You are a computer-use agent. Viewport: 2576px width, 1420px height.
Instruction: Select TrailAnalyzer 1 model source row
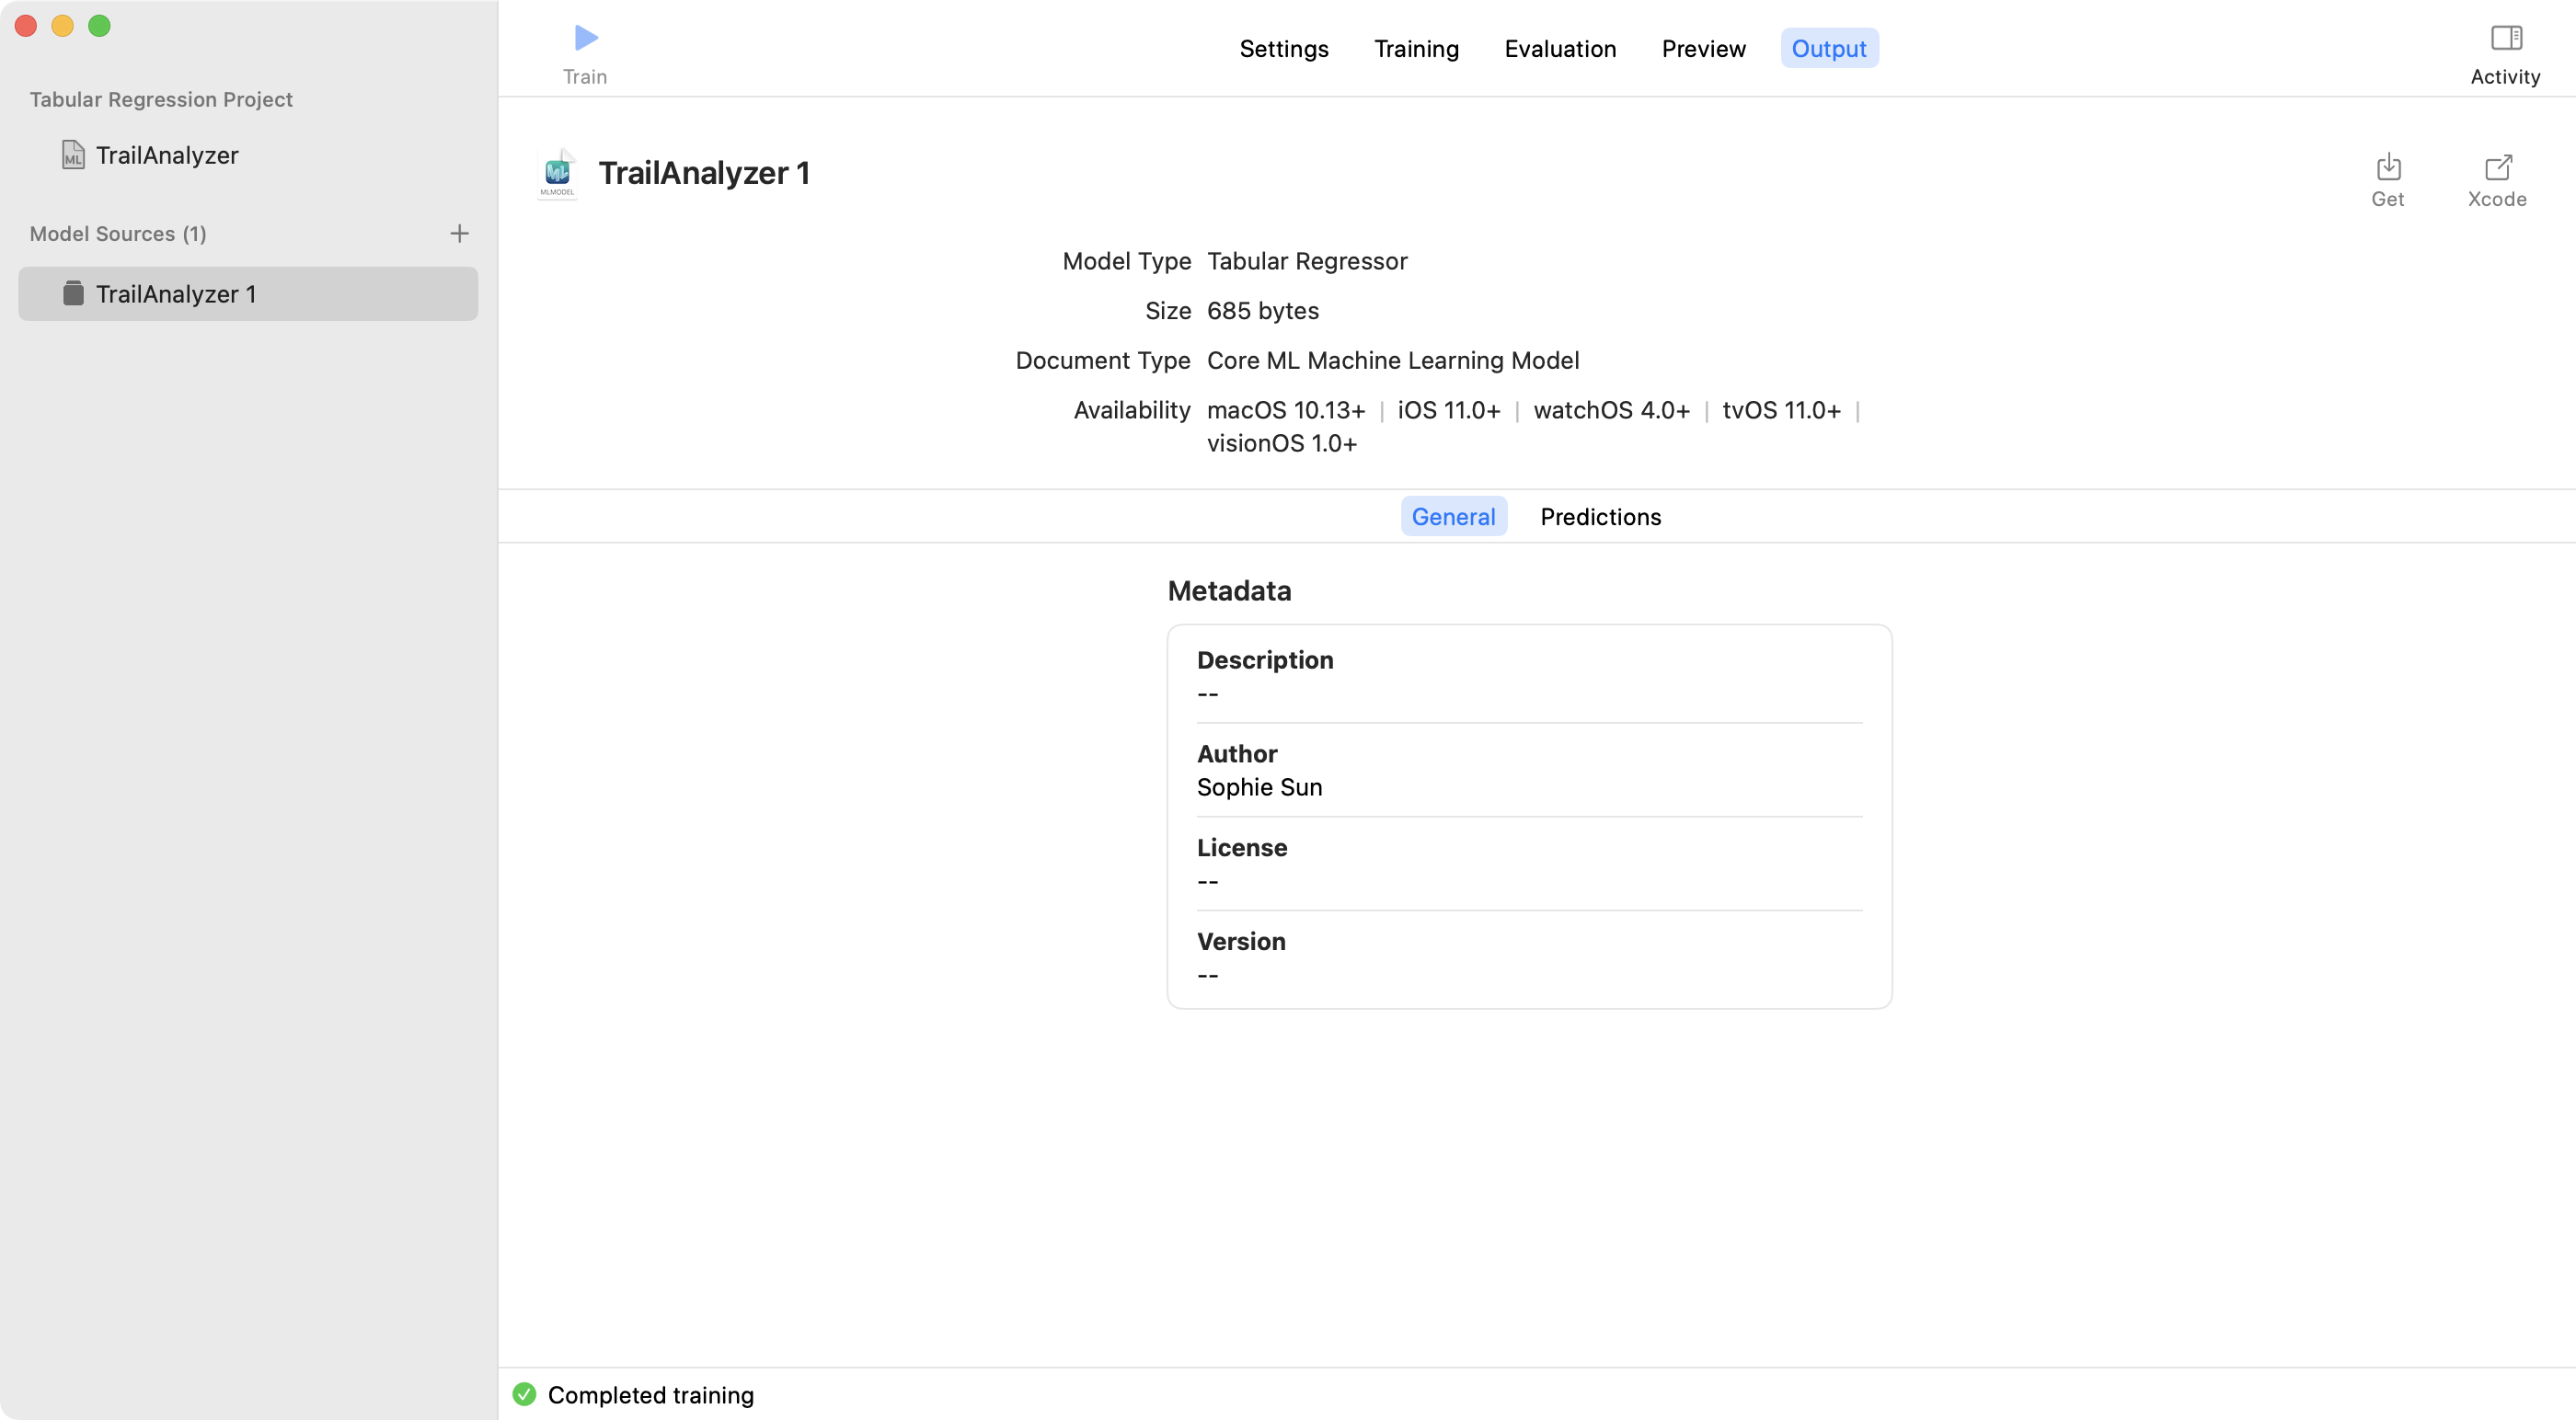click(248, 293)
